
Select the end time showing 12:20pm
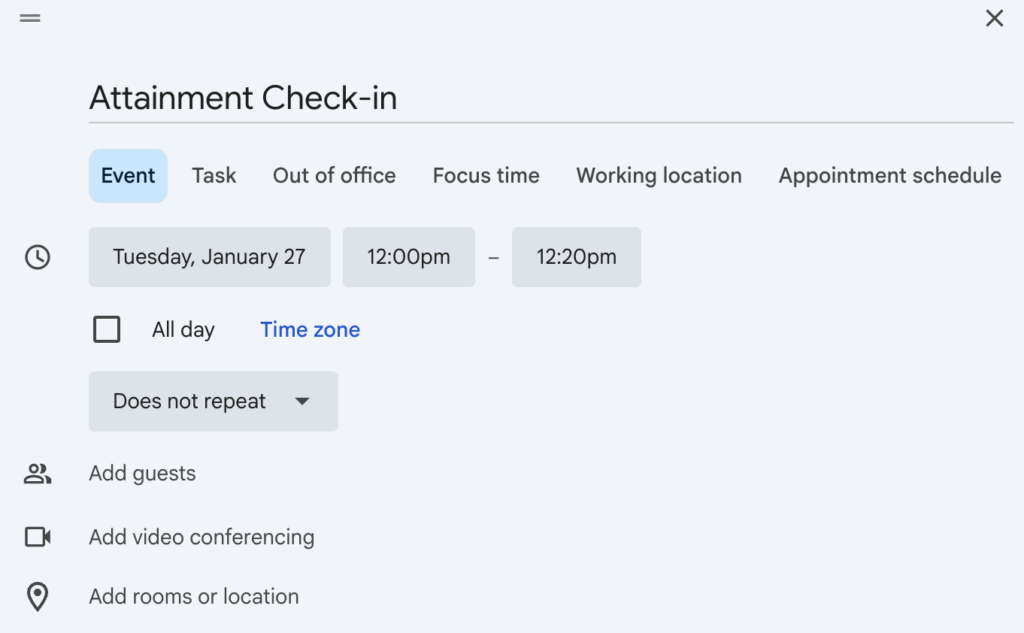(576, 257)
